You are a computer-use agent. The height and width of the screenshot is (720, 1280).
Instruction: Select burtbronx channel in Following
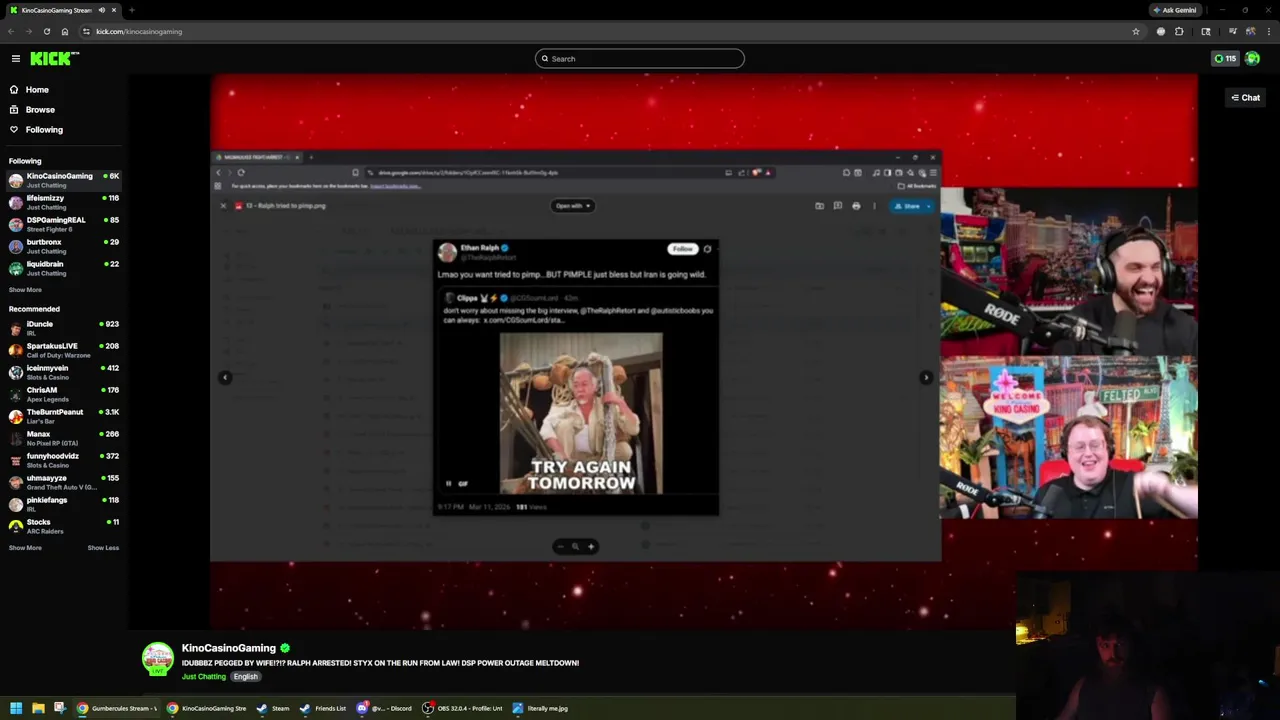coord(63,246)
